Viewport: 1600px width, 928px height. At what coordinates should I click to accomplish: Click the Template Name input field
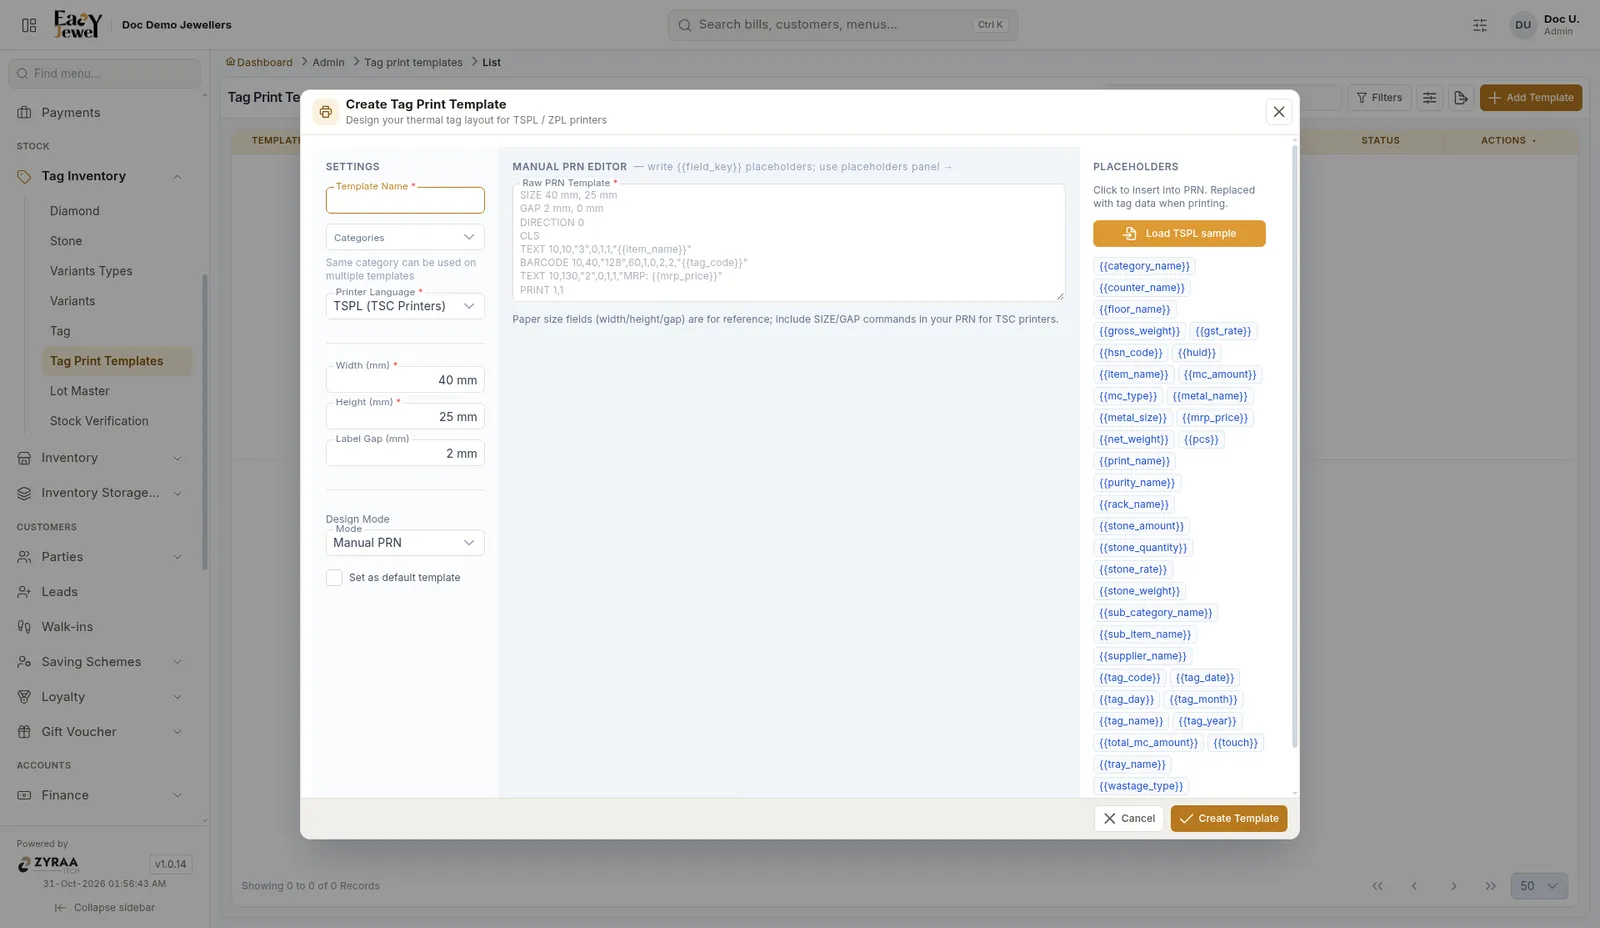405,201
